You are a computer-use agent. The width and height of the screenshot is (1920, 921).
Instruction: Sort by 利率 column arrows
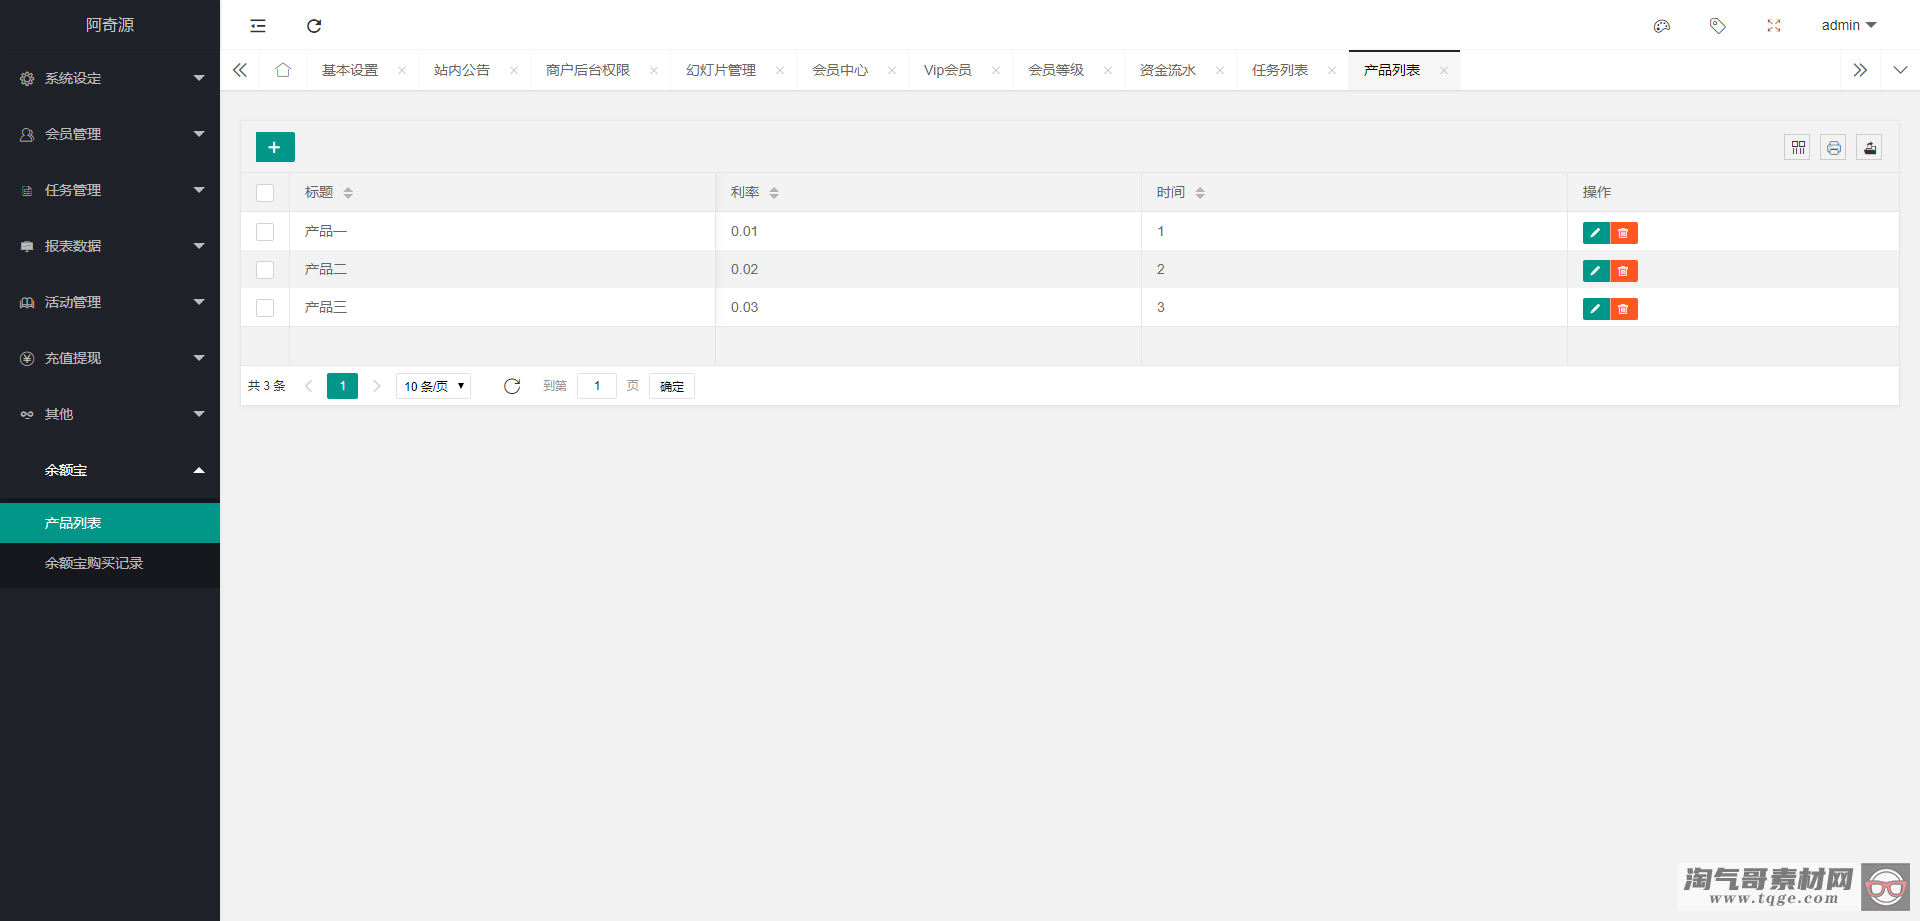point(774,193)
